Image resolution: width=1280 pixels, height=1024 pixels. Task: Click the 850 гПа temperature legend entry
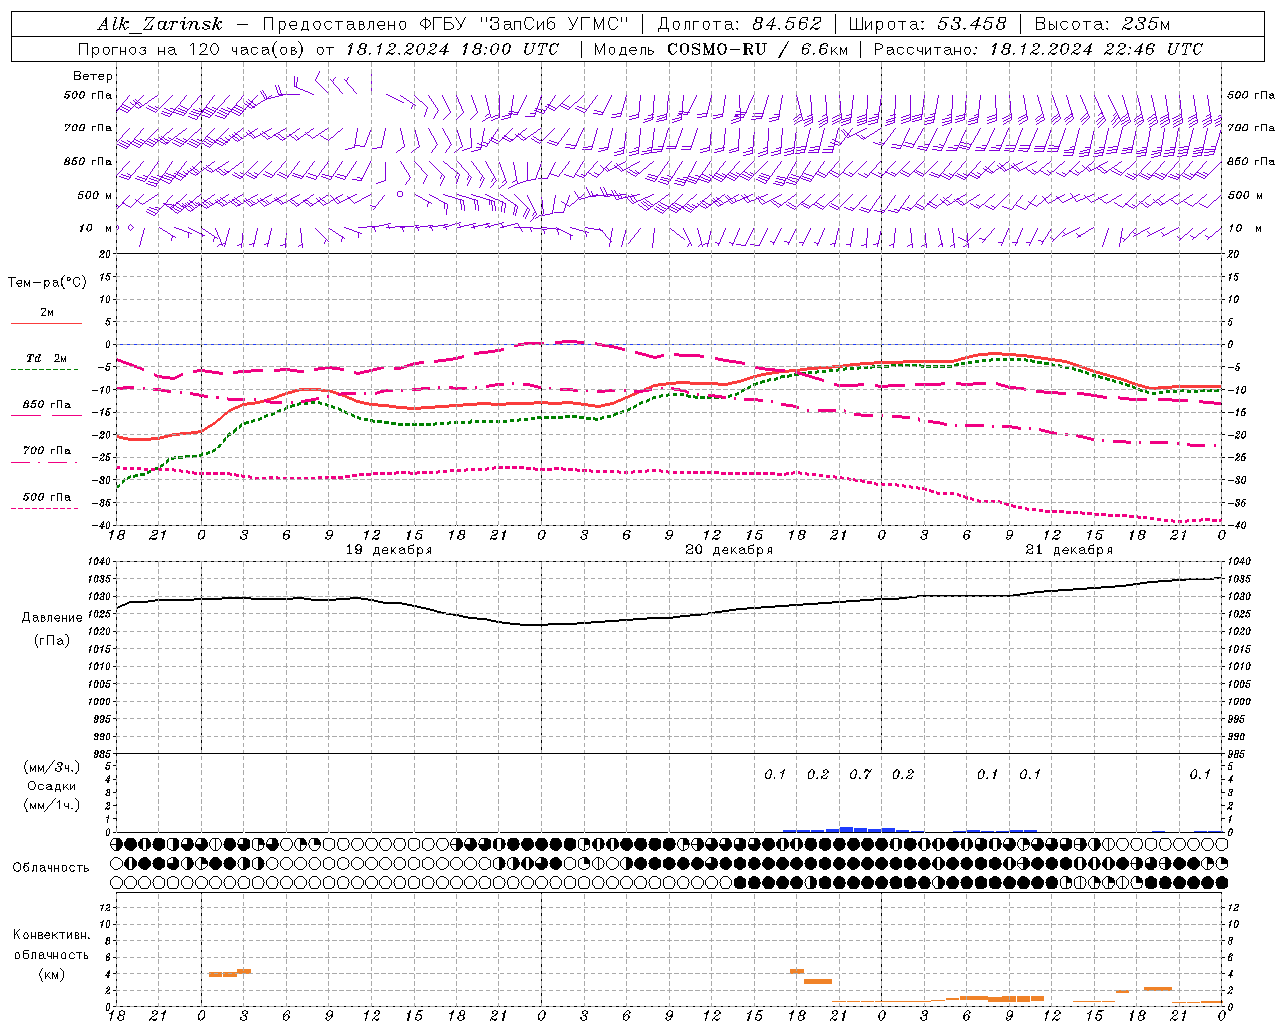(47, 405)
